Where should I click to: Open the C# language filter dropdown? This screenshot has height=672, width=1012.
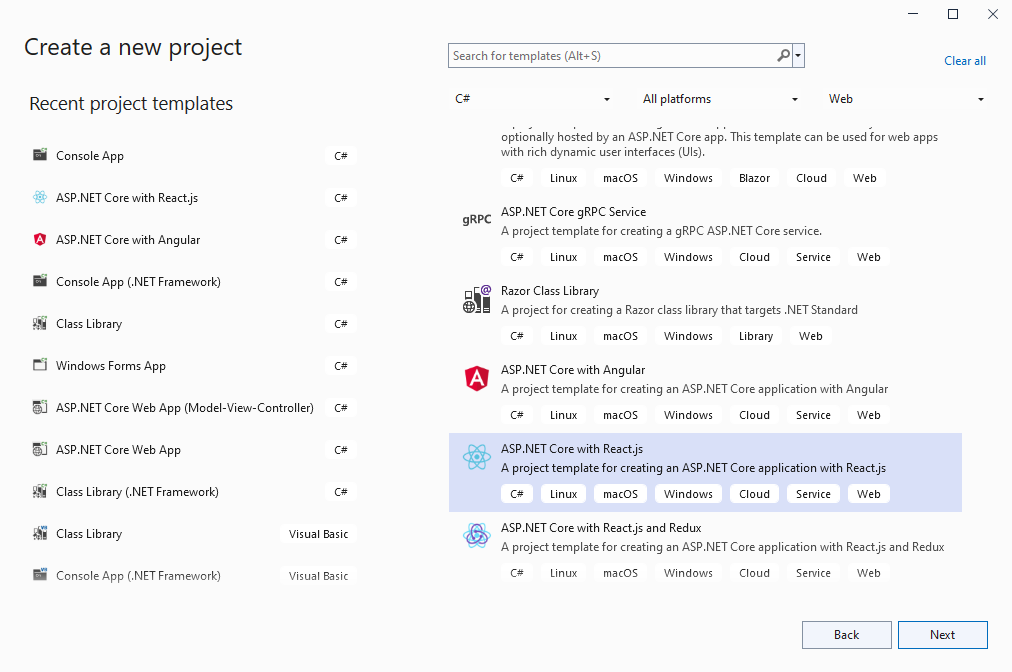(532, 99)
